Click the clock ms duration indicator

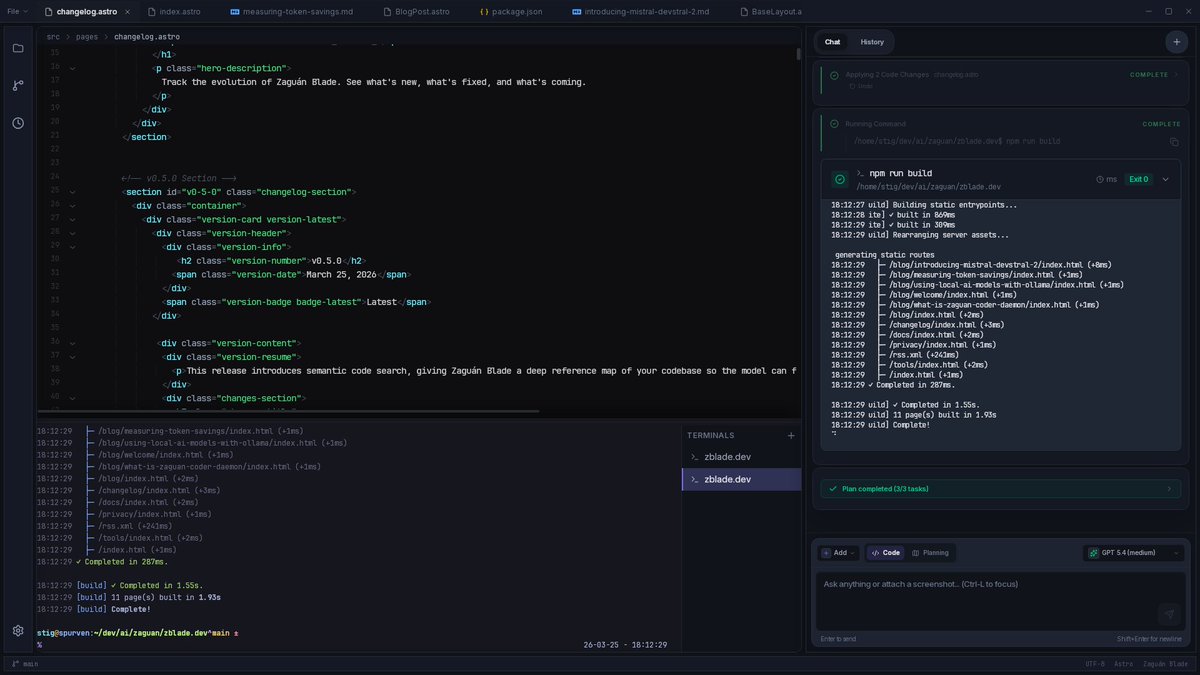coord(1106,179)
